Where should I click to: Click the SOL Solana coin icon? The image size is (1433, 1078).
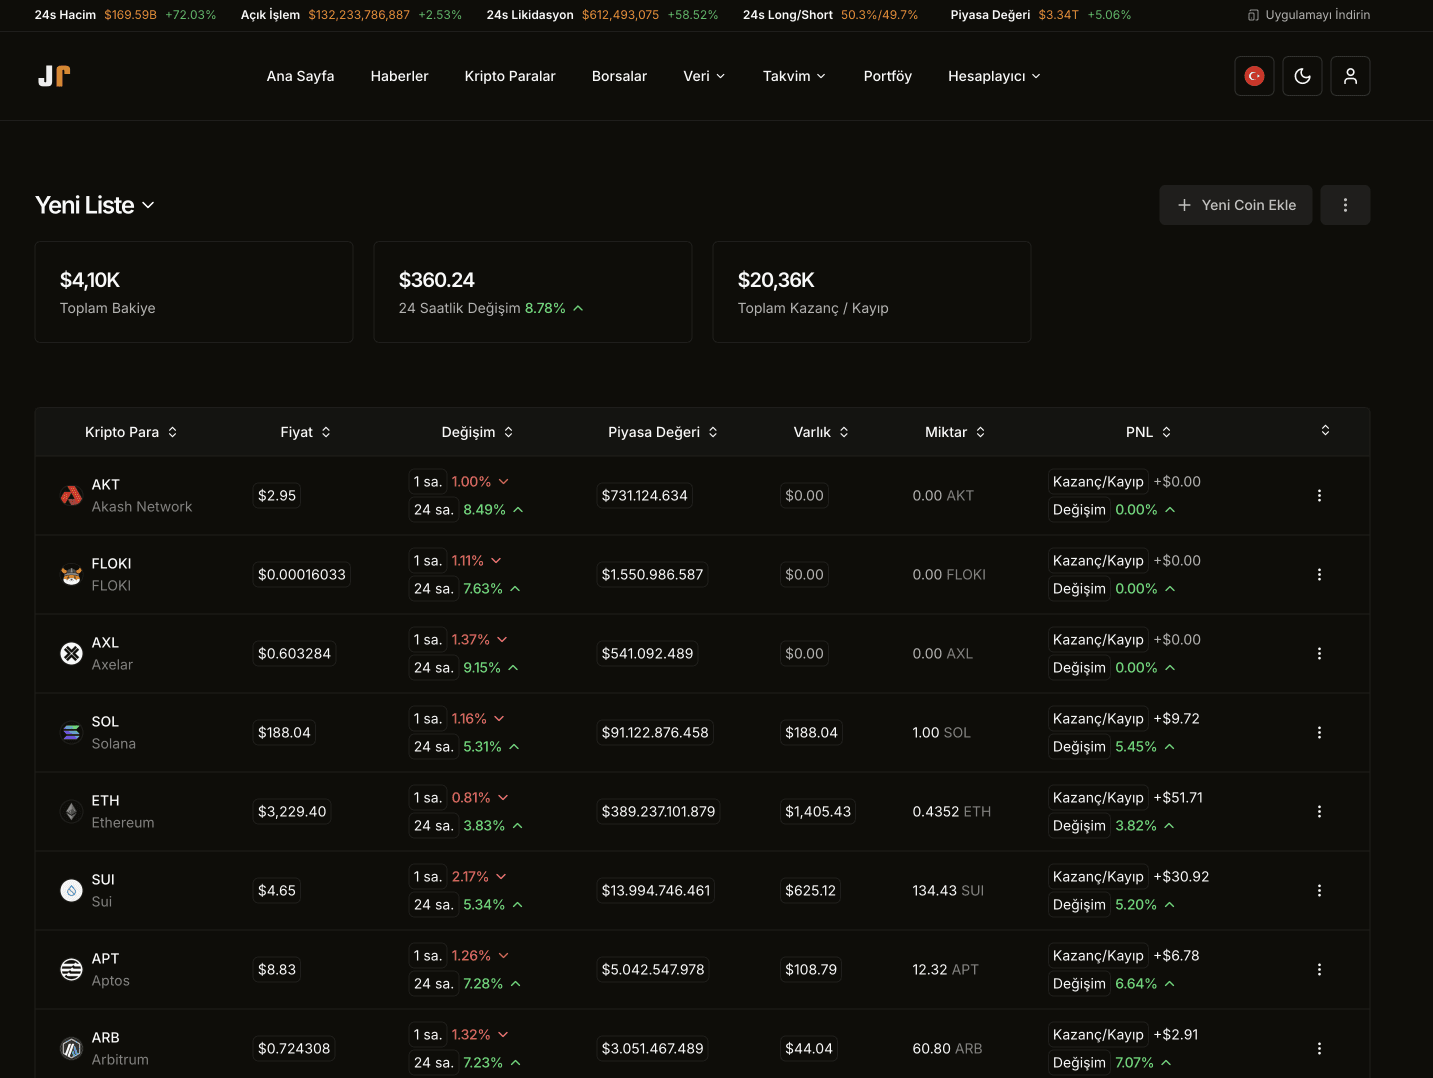pyautogui.click(x=71, y=732)
